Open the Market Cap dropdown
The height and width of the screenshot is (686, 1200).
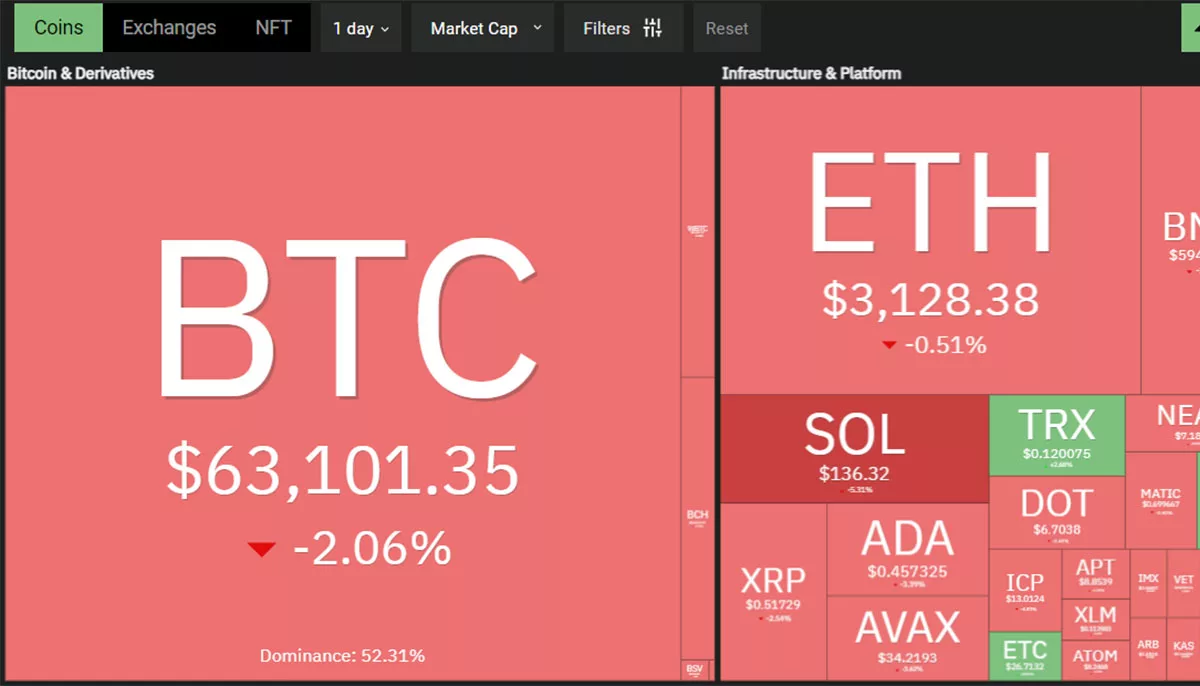(486, 28)
